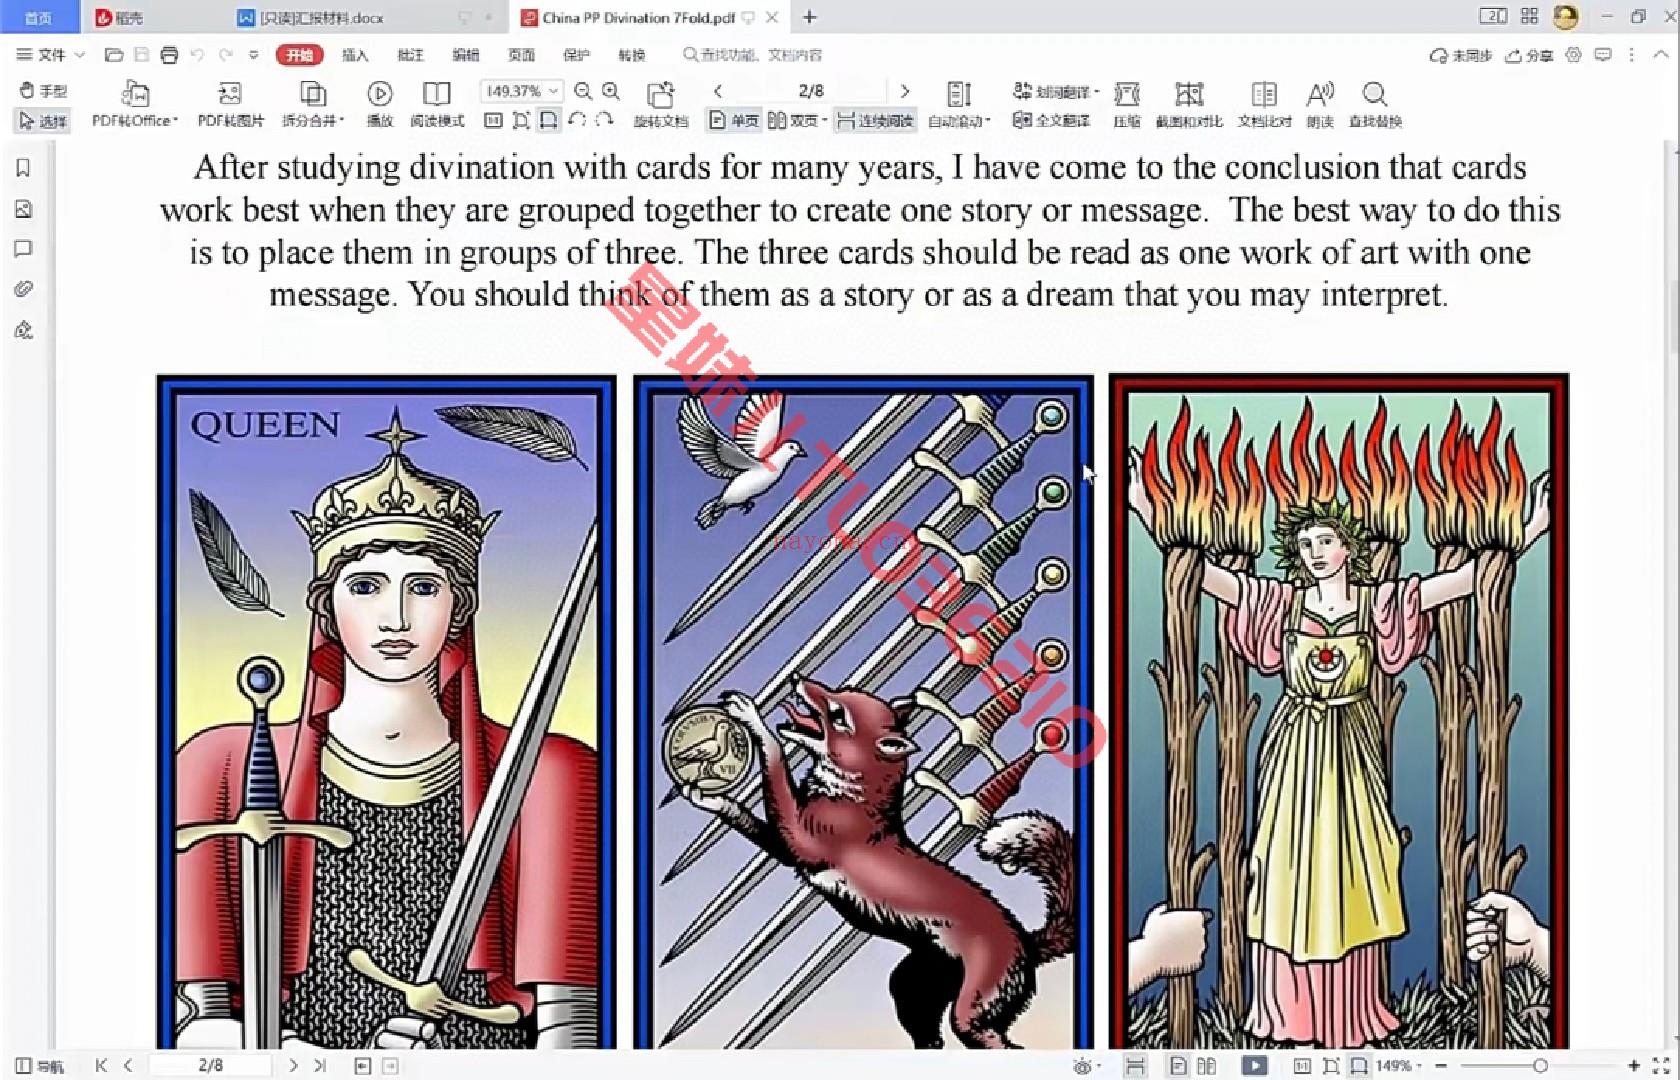Start slideshow with the 播放 play icon

tap(379, 105)
